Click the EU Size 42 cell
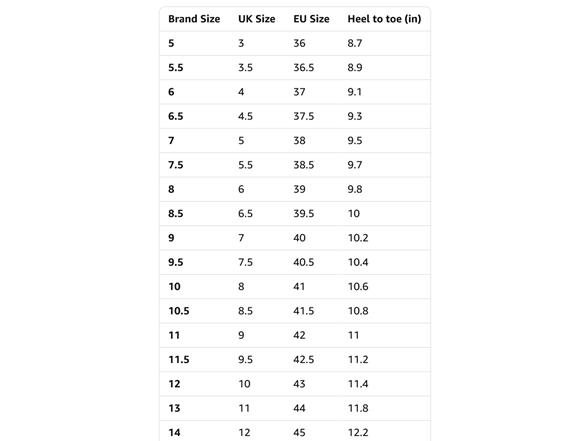Screen dimensions: 588x441 click(x=299, y=335)
